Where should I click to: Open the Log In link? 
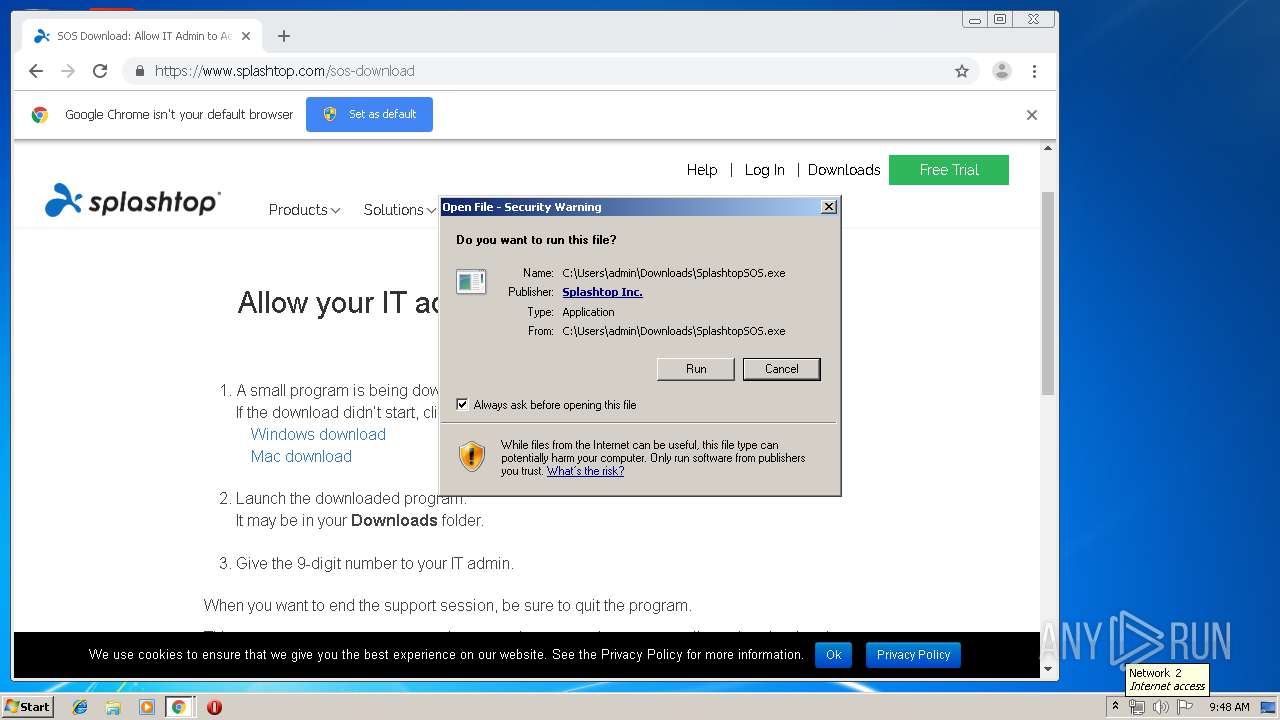(x=764, y=170)
